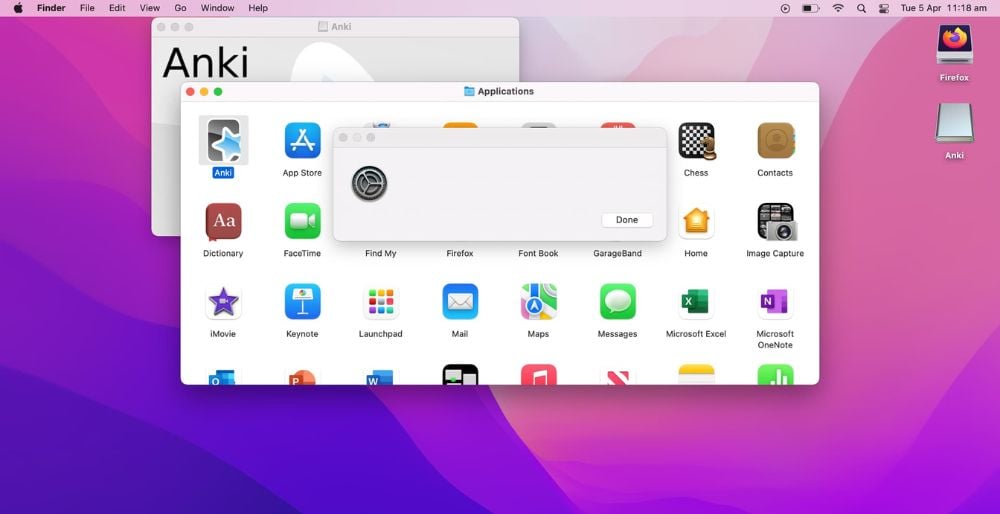Viewport: 1000px width, 514px height.
Task: Open the Edit menu
Action: tap(117, 8)
